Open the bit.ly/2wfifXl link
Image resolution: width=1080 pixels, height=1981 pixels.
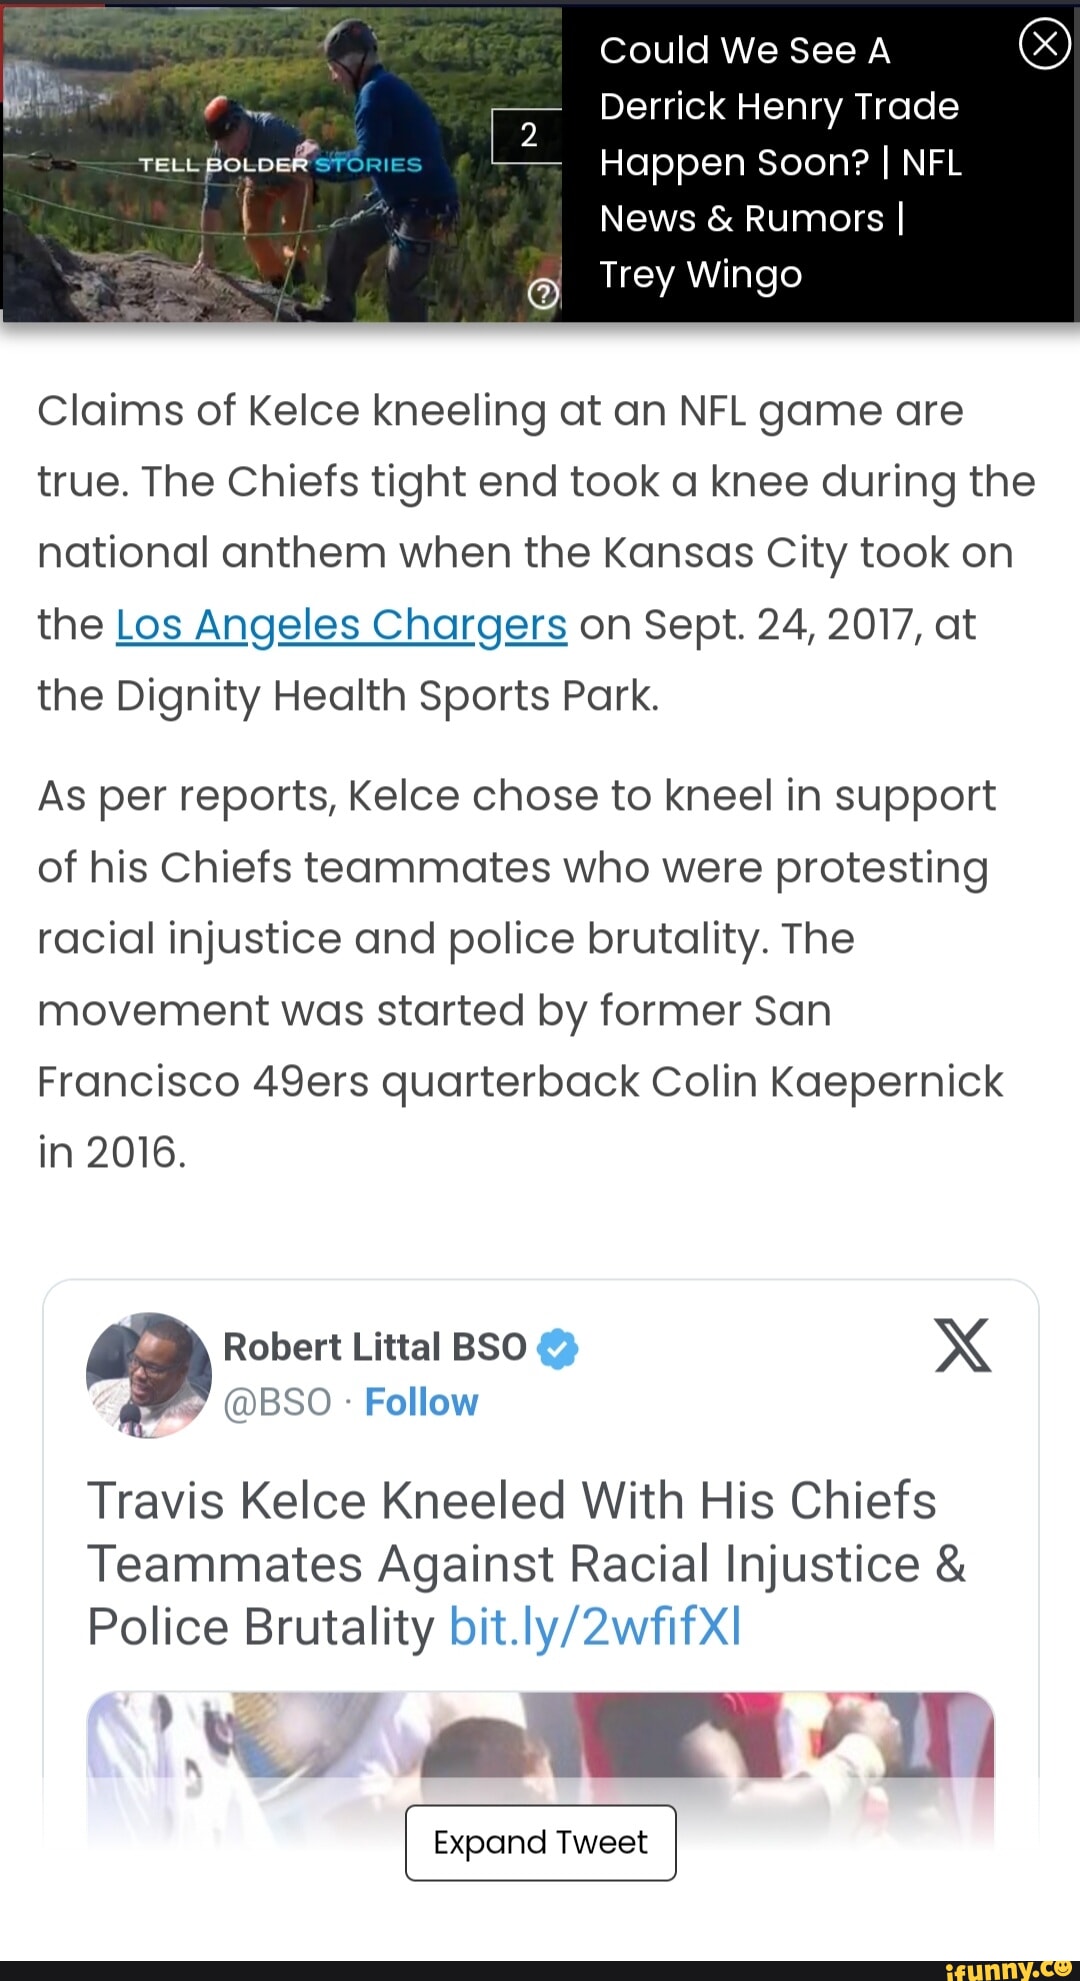(x=595, y=1627)
